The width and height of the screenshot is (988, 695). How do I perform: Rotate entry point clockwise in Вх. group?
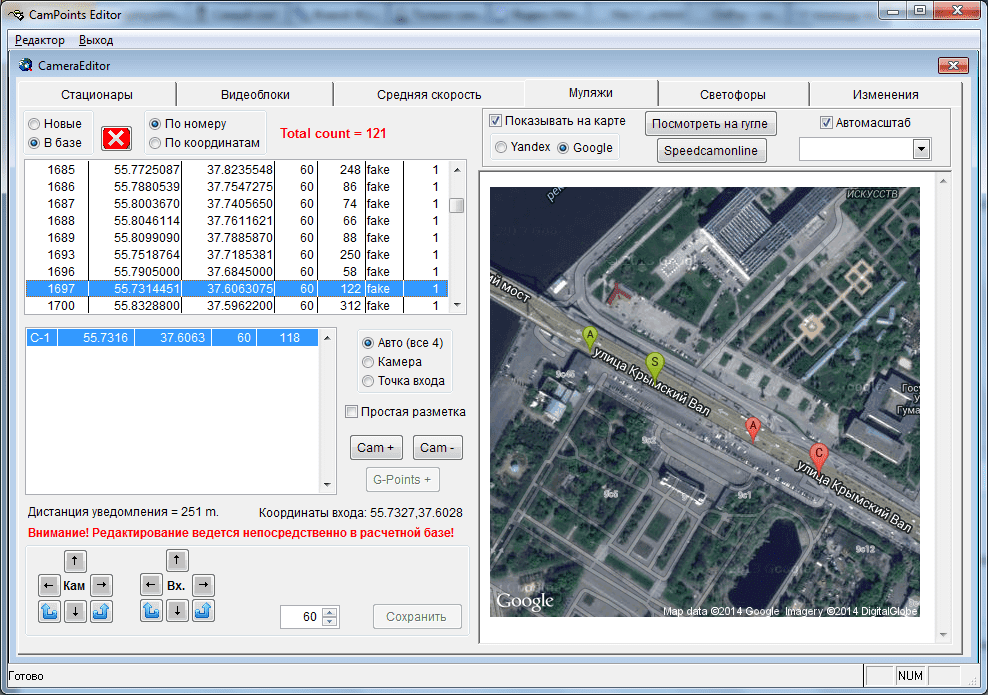[203, 610]
